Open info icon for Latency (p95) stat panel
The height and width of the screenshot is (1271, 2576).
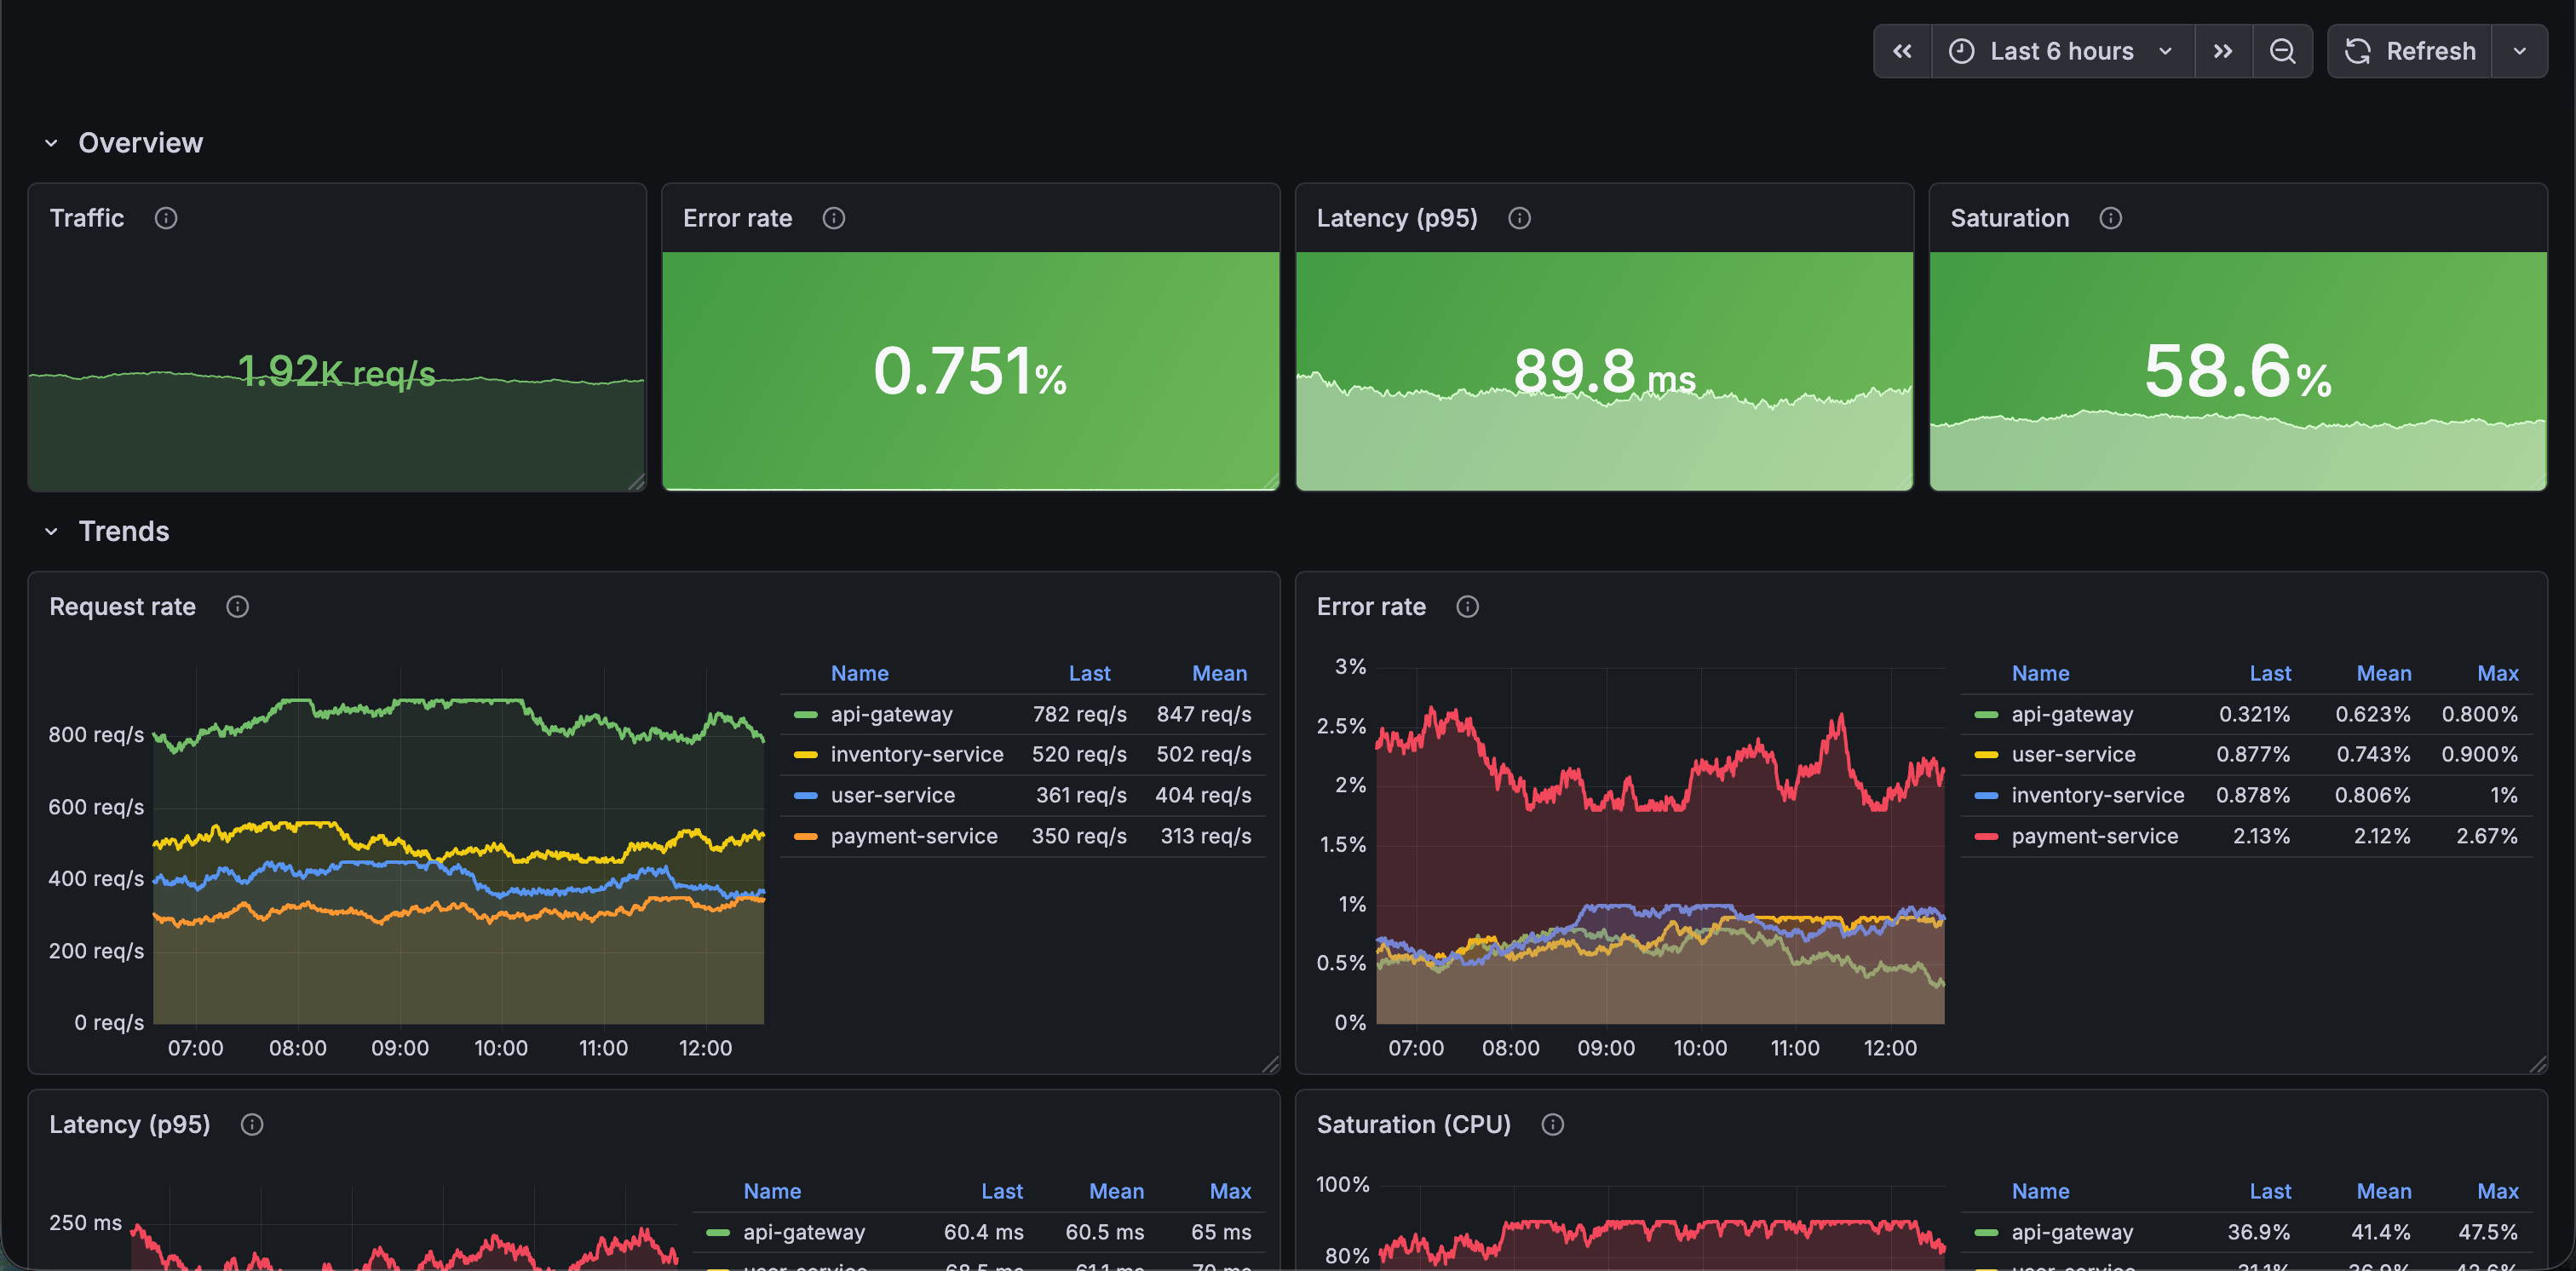pos(1518,218)
